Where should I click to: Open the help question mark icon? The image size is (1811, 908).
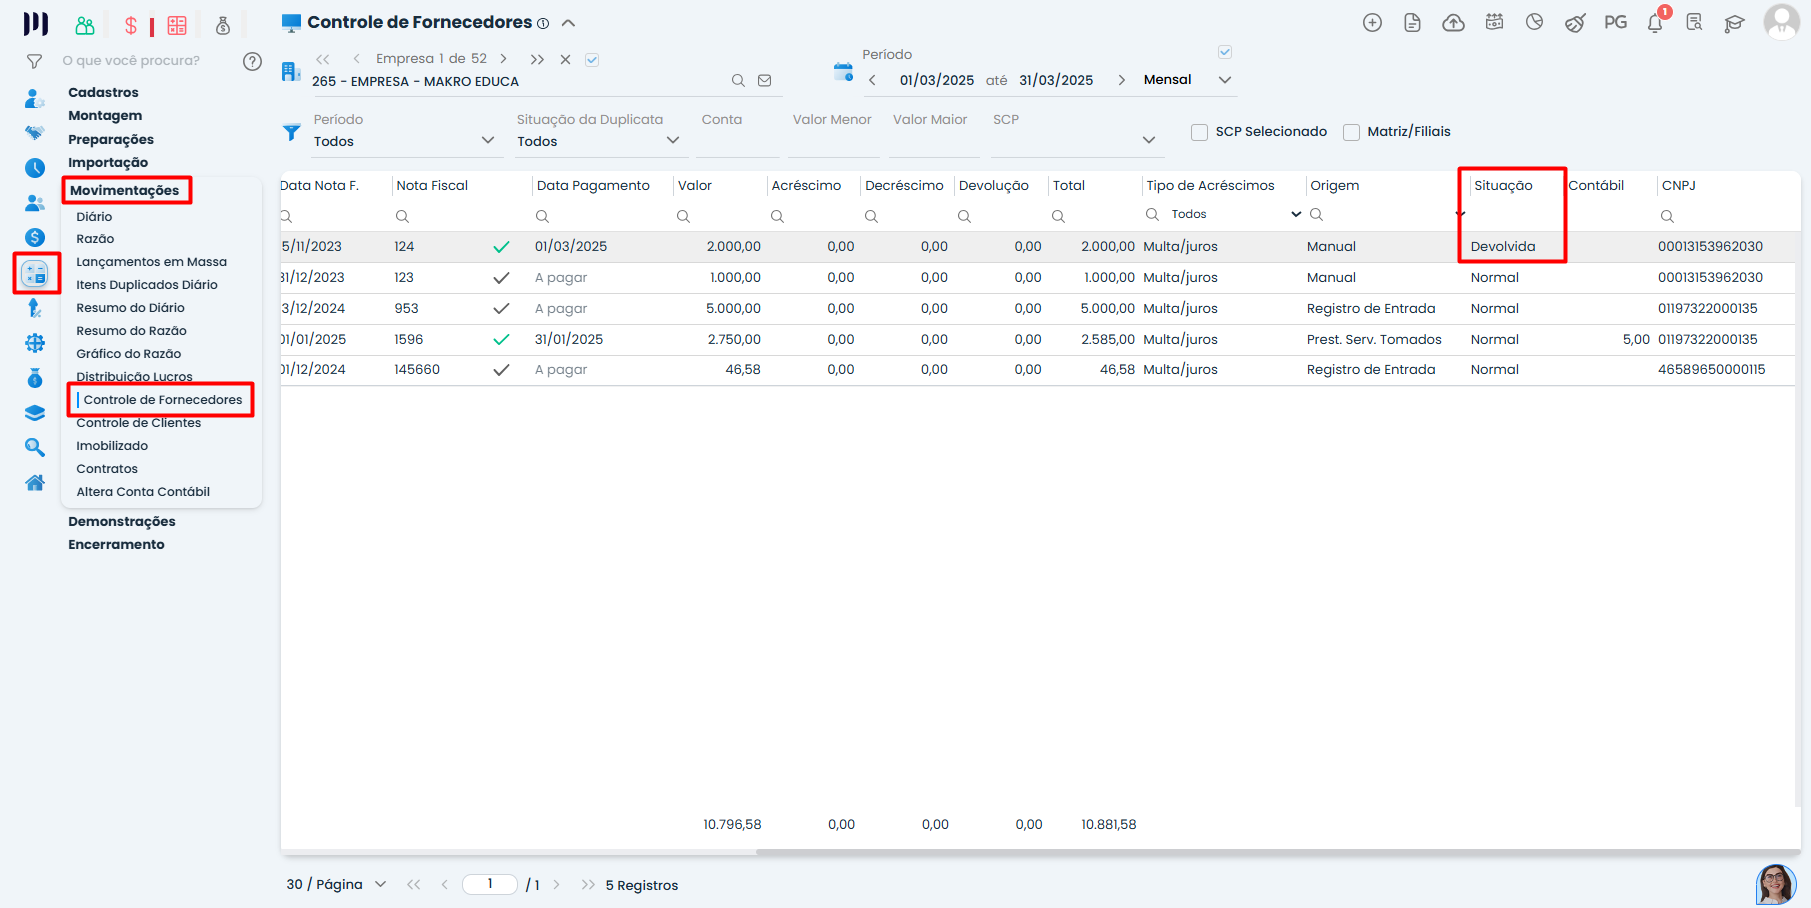coord(252,61)
